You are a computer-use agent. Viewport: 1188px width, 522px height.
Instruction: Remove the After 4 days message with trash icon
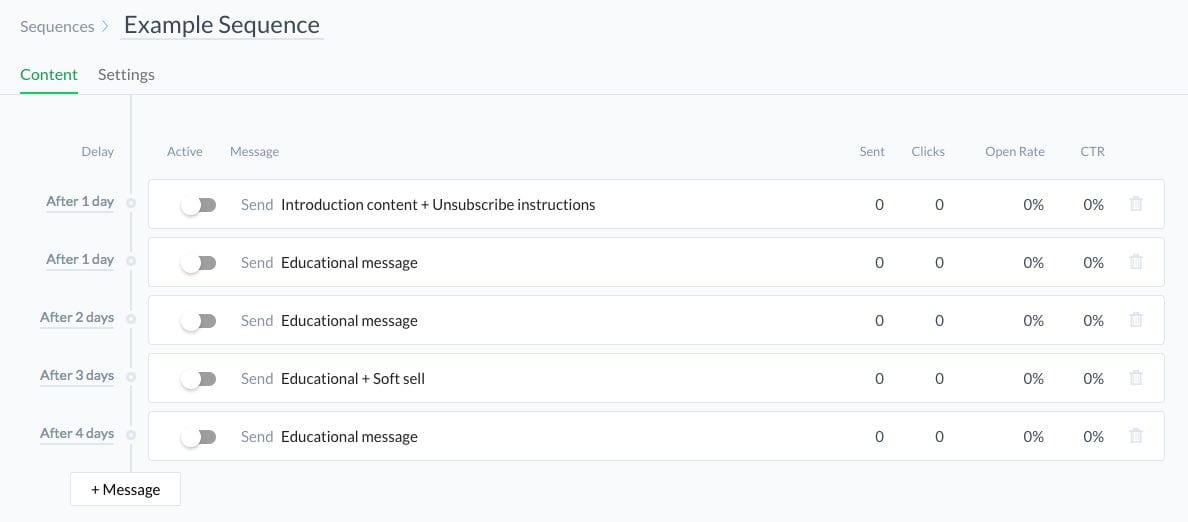[x=1136, y=436]
